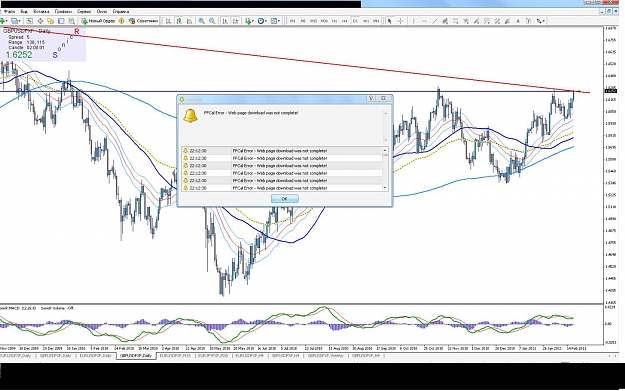Zoom in on the chart

point(202,21)
